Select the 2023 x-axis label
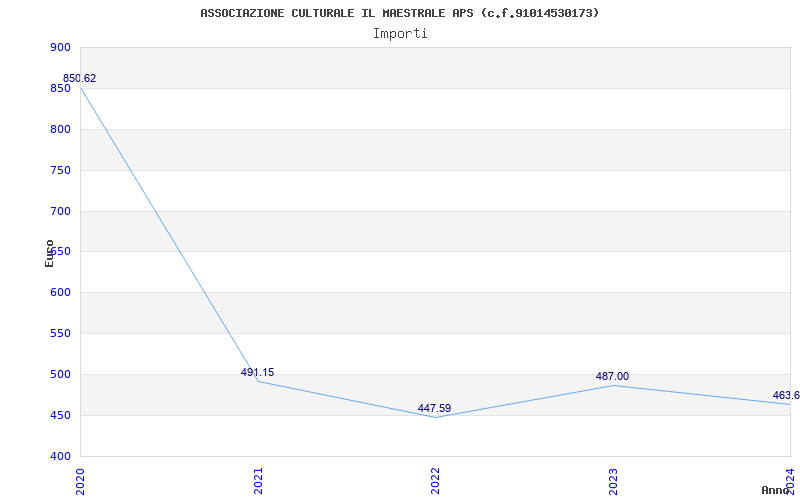This screenshot has width=800, height=500. click(613, 481)
